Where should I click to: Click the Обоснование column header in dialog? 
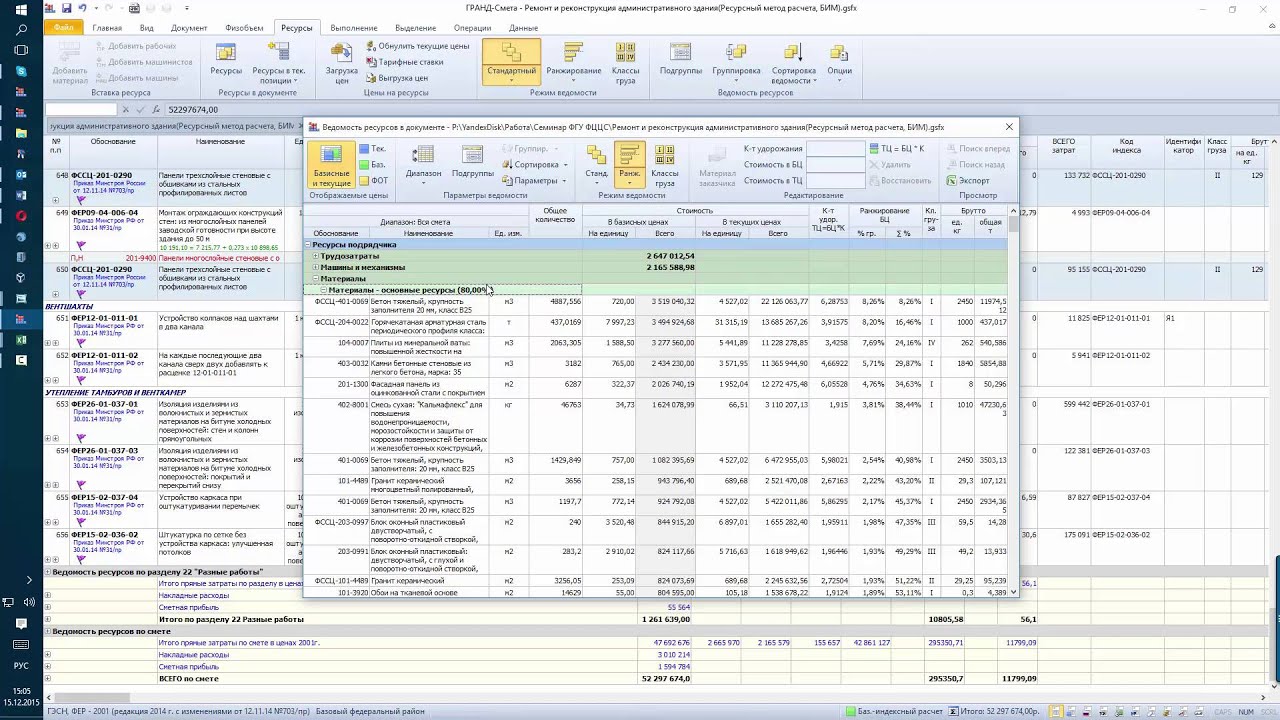pos(336,234)
